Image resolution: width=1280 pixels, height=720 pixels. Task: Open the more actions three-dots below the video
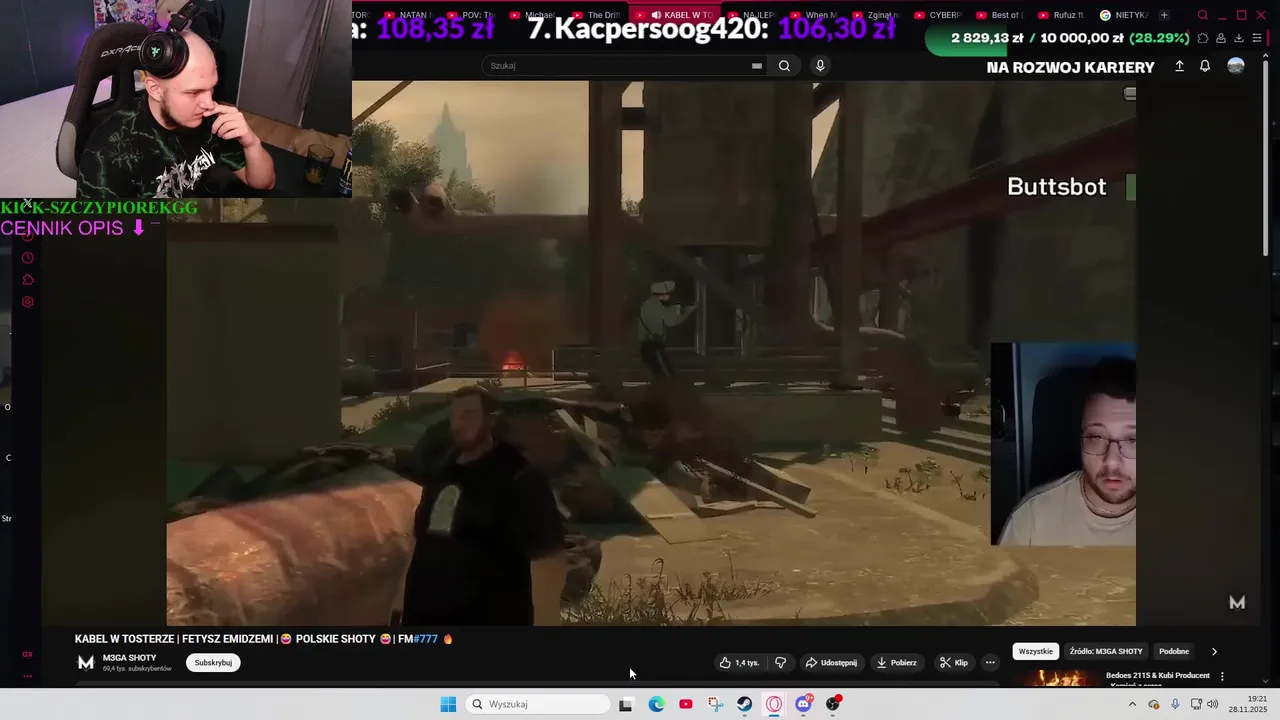point(990,663)
